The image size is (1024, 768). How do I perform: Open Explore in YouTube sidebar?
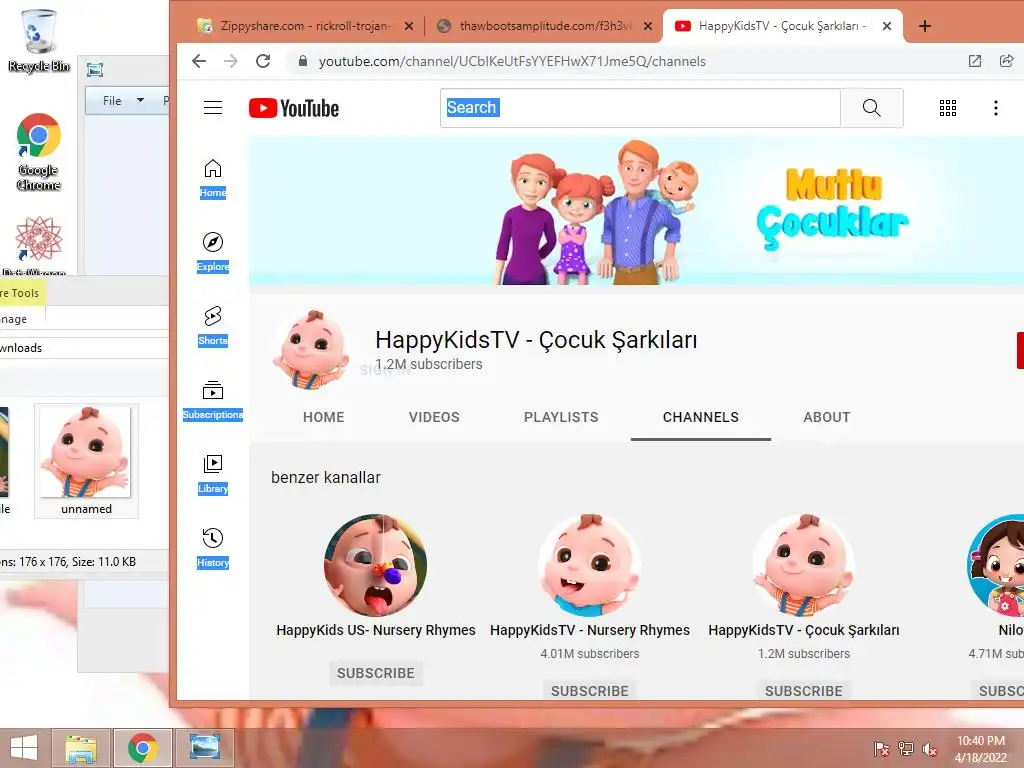213,252
